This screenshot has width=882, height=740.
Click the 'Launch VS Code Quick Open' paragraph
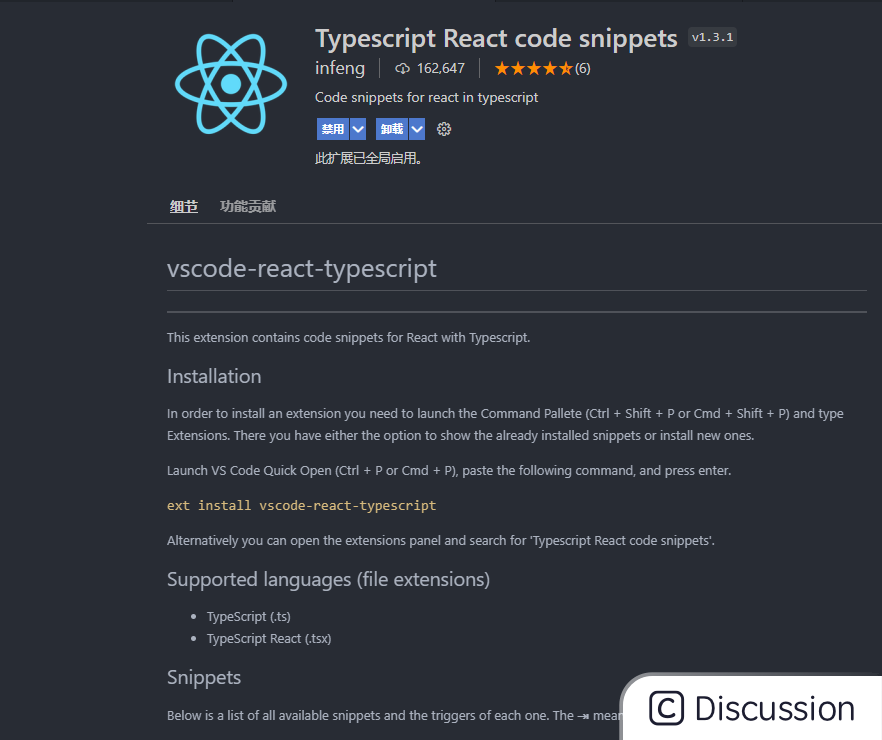click(x=449, y=471)
